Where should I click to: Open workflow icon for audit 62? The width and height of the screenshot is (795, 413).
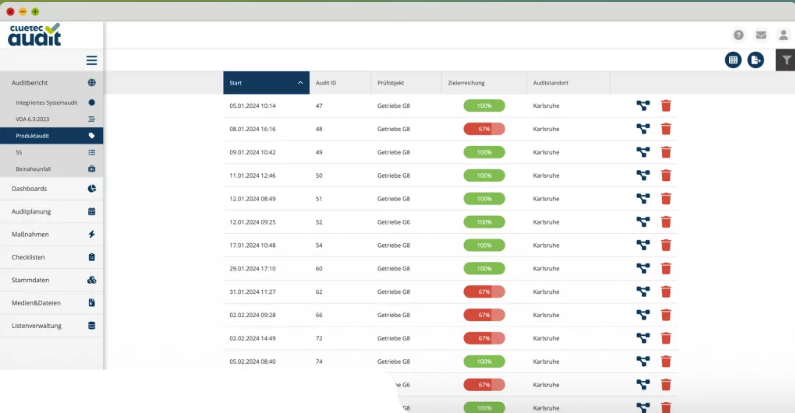643,292
